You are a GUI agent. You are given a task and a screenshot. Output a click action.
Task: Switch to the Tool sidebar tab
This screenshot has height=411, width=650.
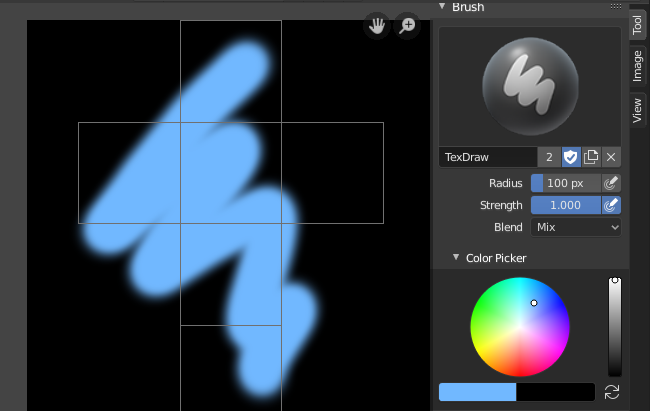(x=638, y=24)
